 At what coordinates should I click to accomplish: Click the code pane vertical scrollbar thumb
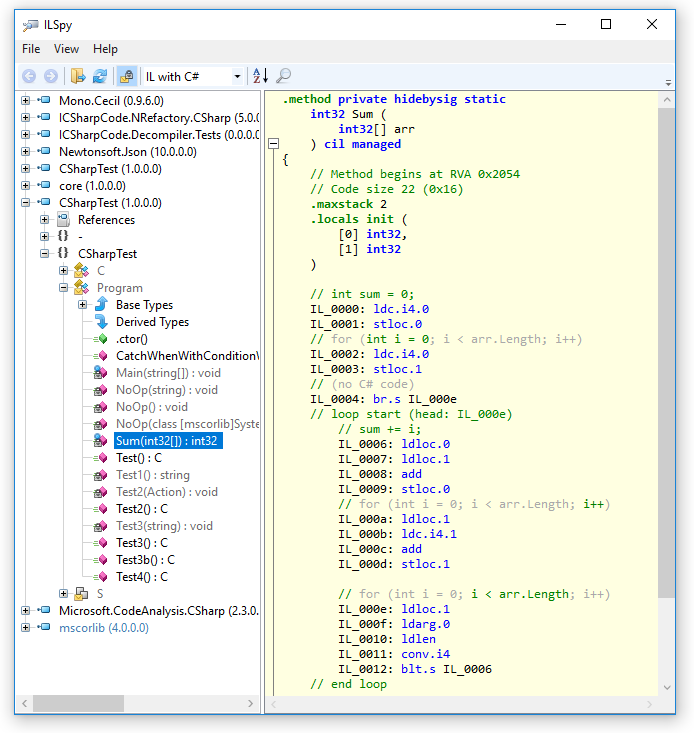coord(666,353)
